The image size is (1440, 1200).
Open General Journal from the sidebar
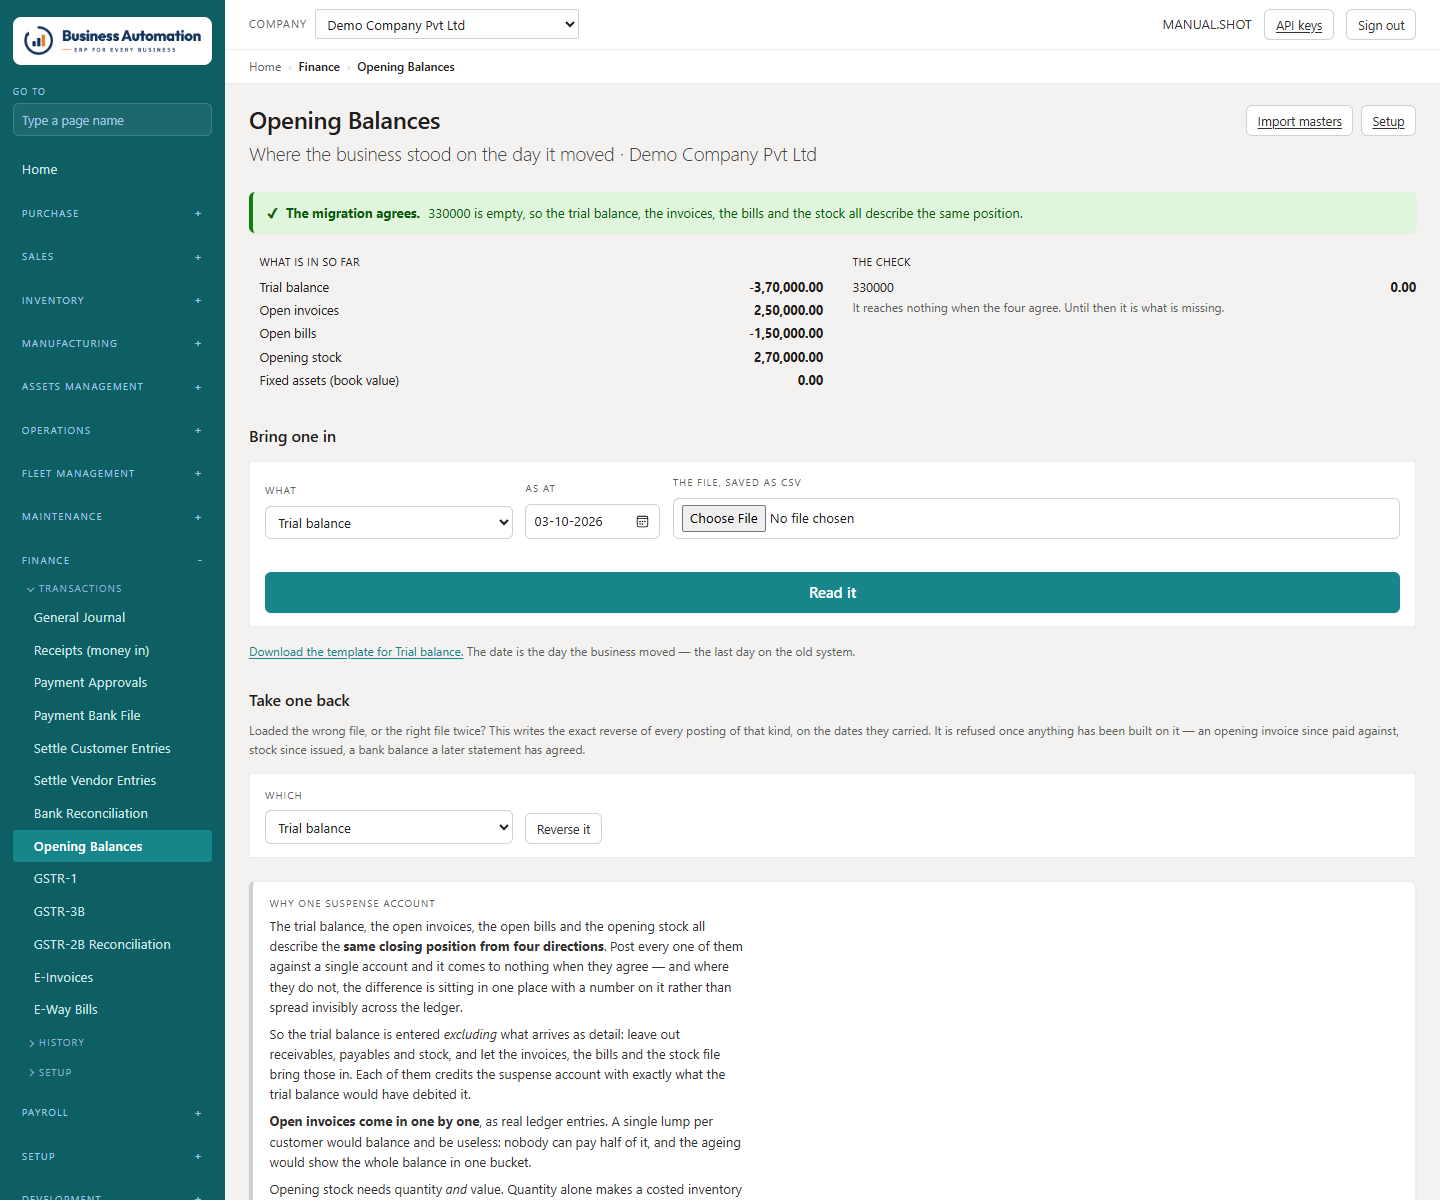coord(112,618)
